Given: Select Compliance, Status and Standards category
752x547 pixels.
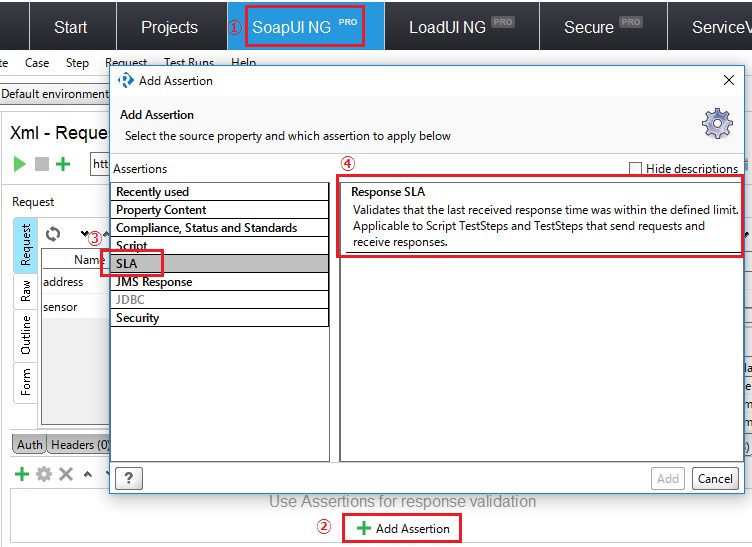Looking at the screenshot, I should point(220,228).
